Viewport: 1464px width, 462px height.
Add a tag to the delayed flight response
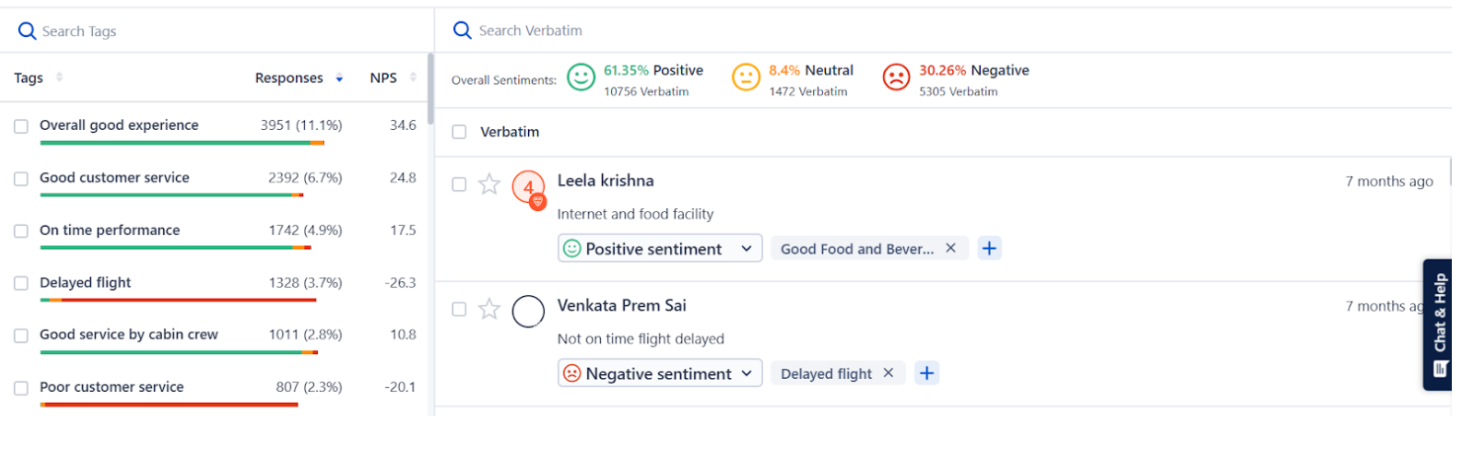point(927,373)
